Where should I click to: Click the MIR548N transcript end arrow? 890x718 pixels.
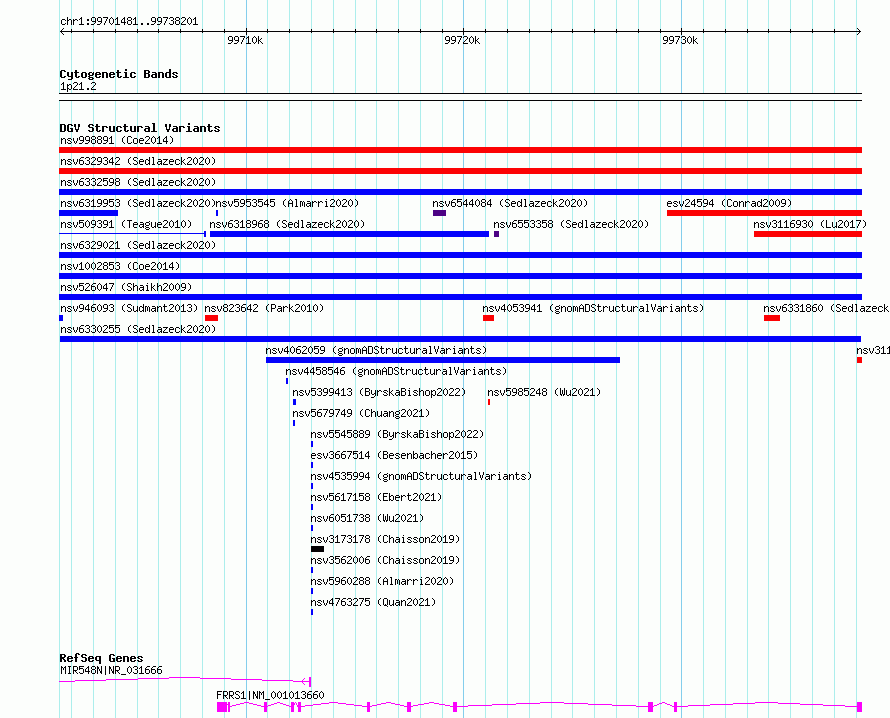[307, 681]
